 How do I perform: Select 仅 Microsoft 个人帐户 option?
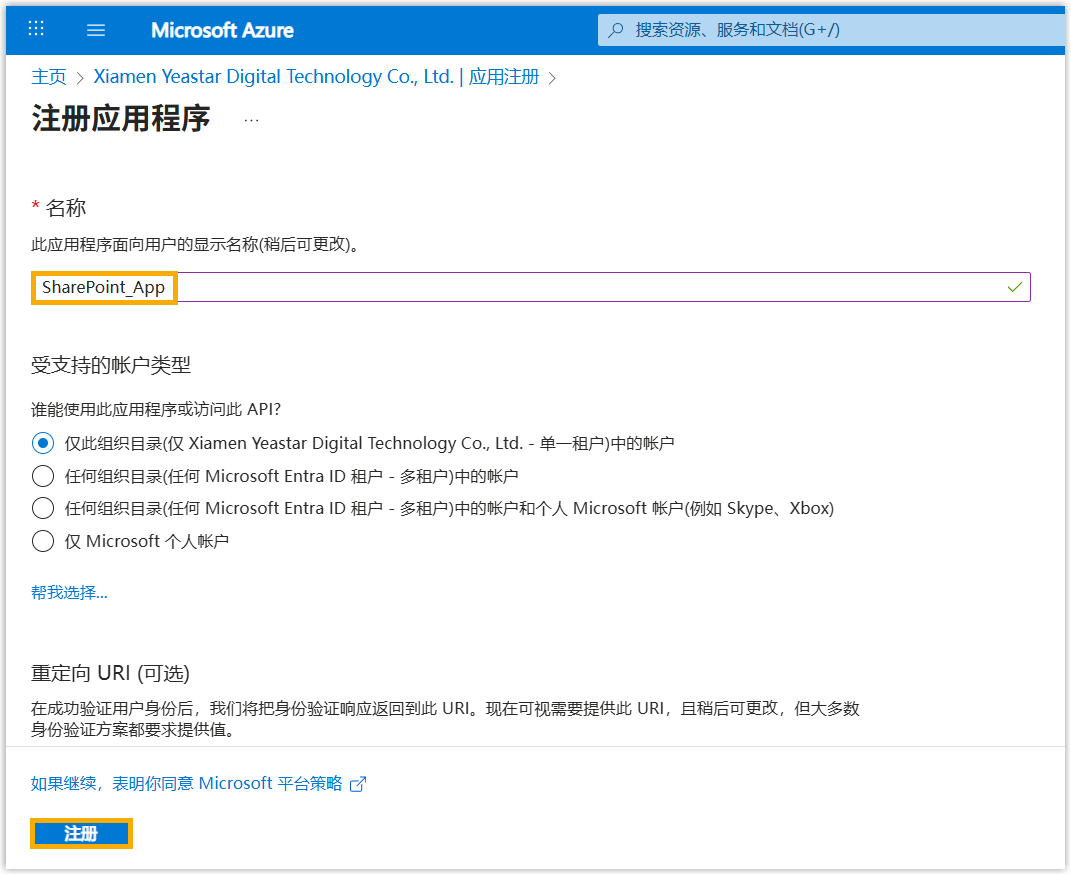[x=43, y=541]
